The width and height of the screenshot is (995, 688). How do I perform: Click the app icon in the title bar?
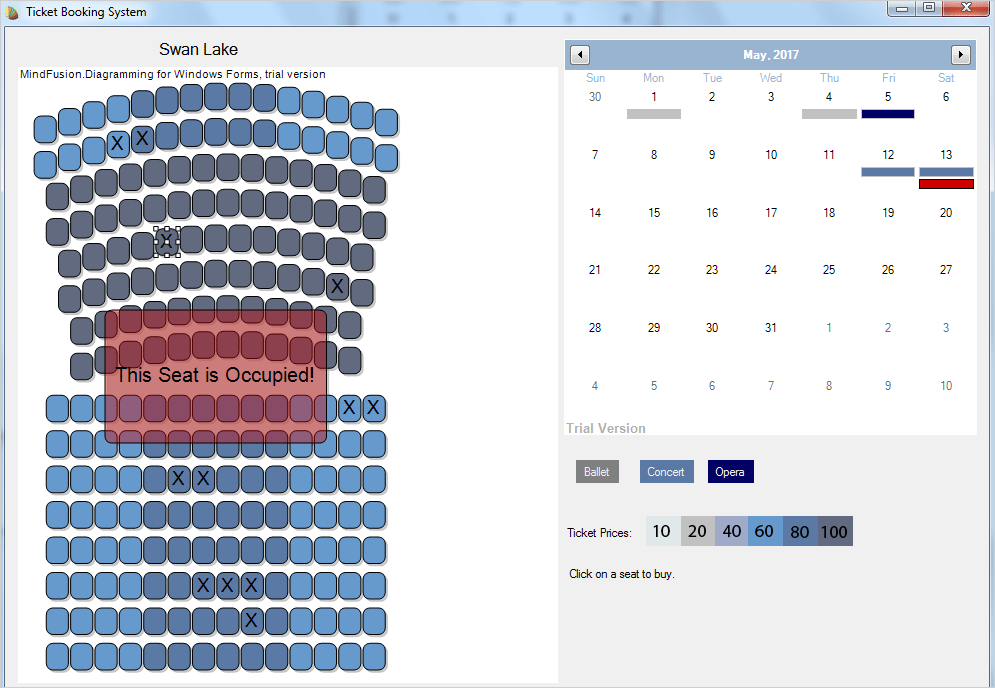pos(12,12)
